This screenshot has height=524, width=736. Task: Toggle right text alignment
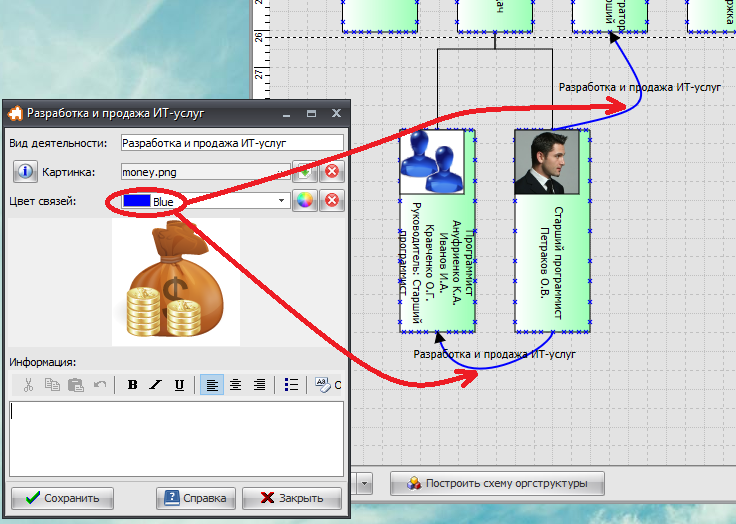pos(260,385)
